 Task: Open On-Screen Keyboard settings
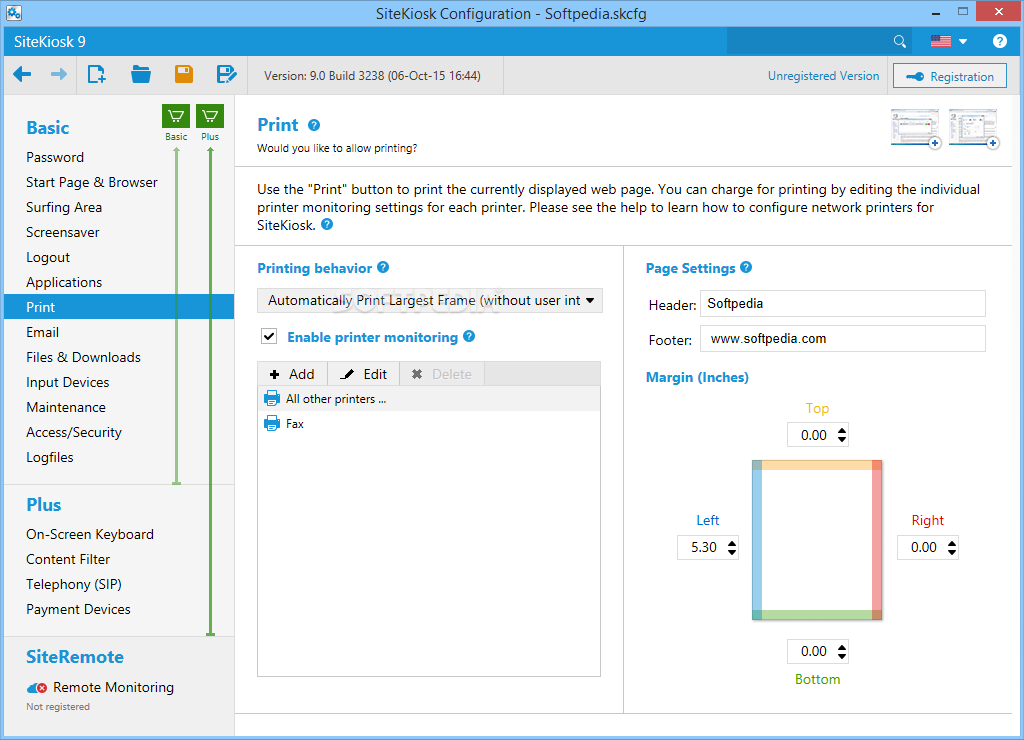tap(90, 534)
